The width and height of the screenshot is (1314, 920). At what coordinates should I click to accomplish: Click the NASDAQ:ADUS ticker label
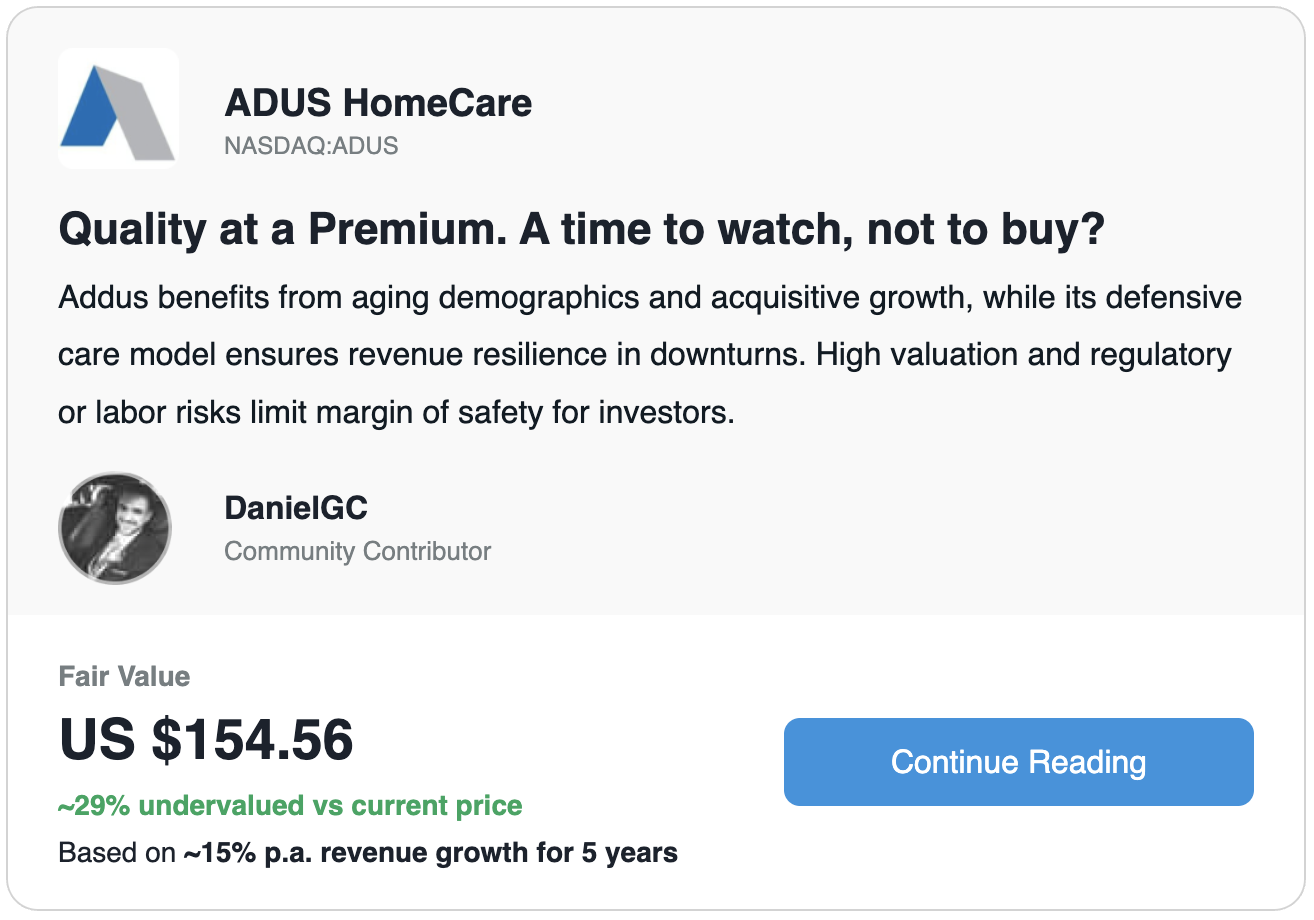click(x=311, y=146)
